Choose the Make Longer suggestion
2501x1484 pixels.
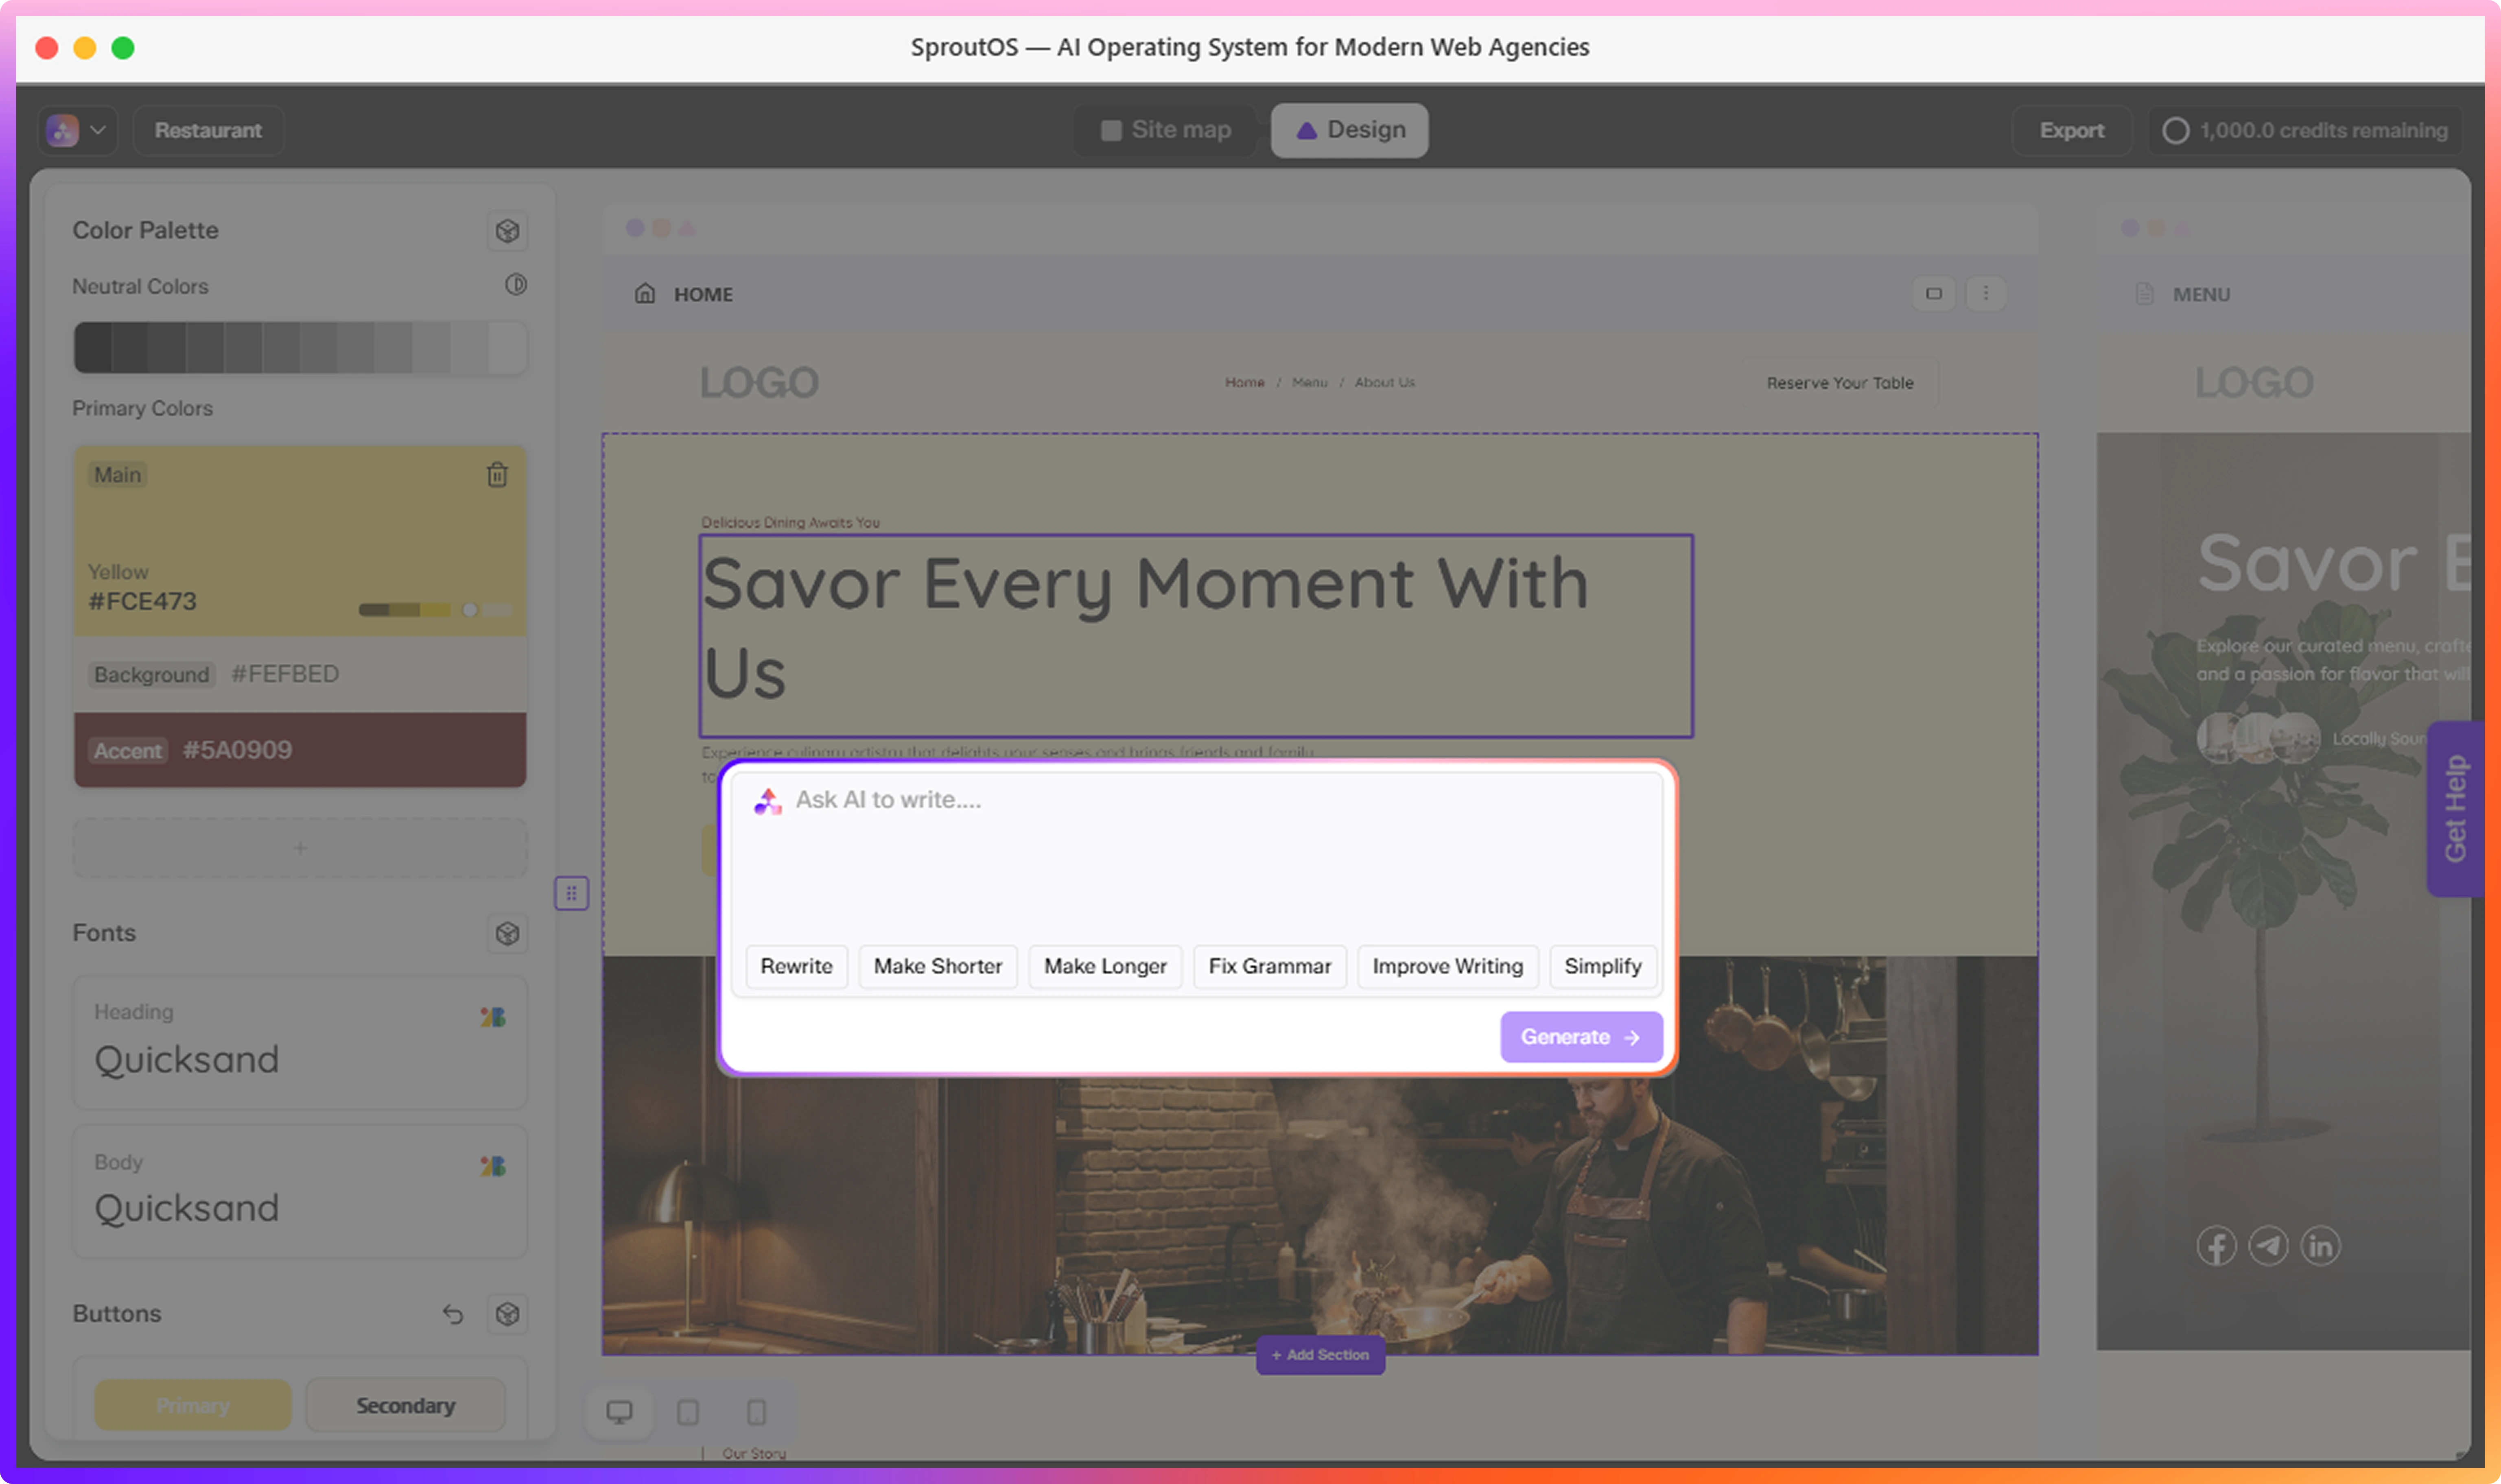point(1105,966)
